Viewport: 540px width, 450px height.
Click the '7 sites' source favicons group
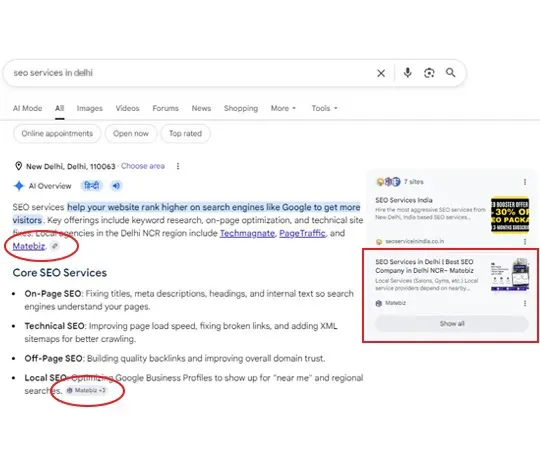click(x=388, y=182)
